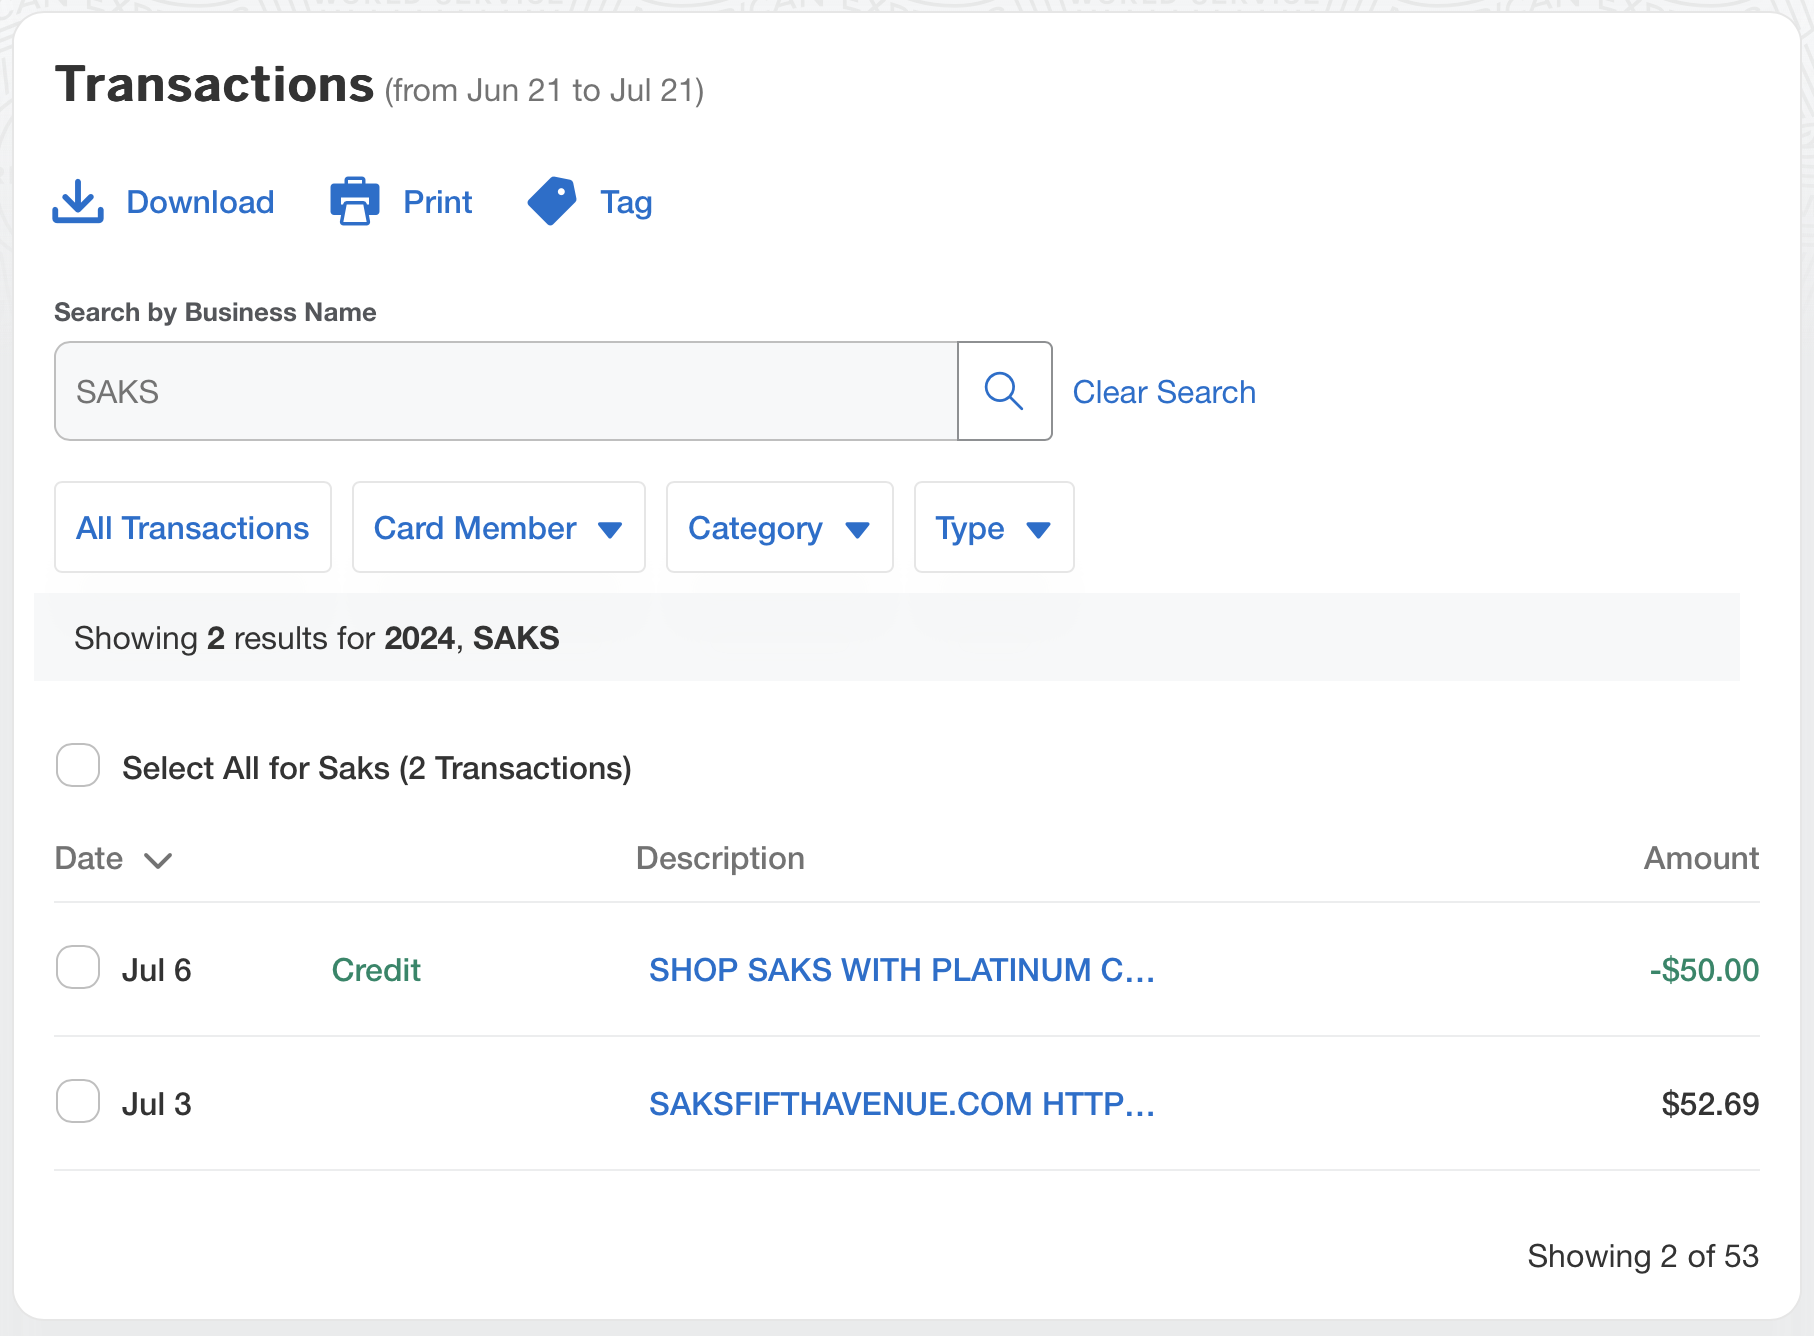The height and width of the screenshot is (1336, 1814).
Task: Click the Description column header
Action: click(x=720, y=858)
